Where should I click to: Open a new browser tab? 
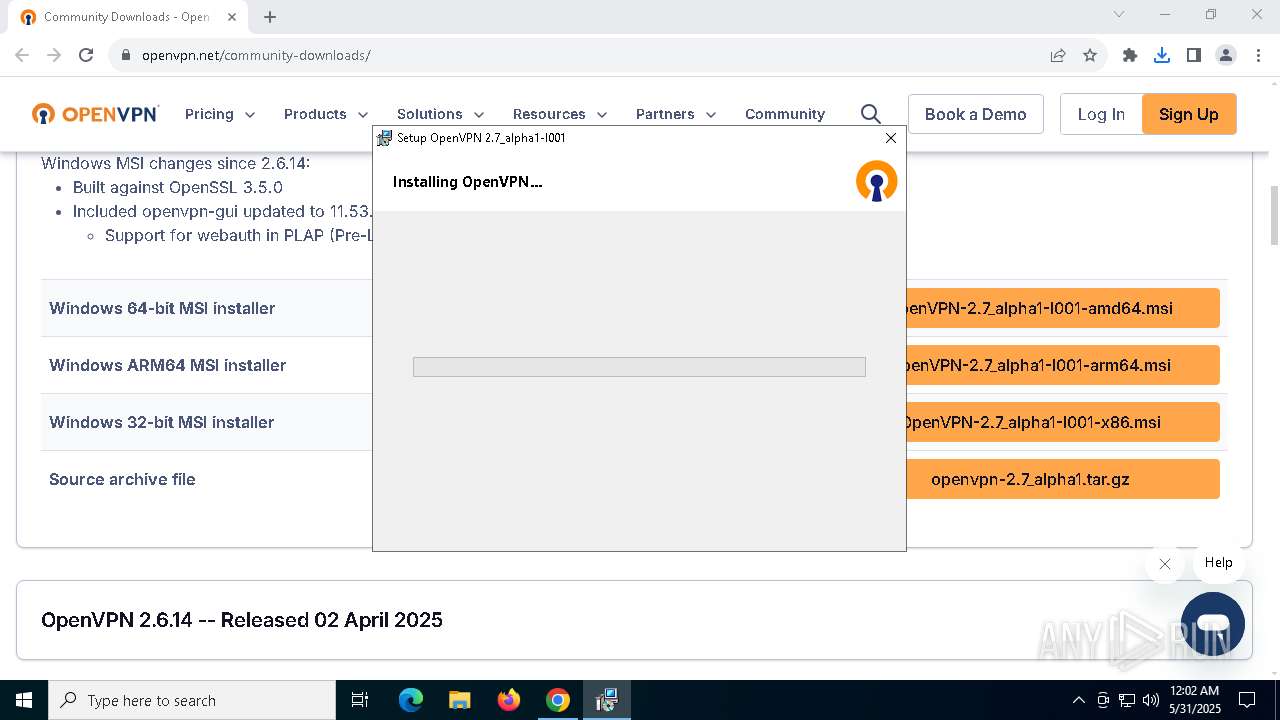270,17
